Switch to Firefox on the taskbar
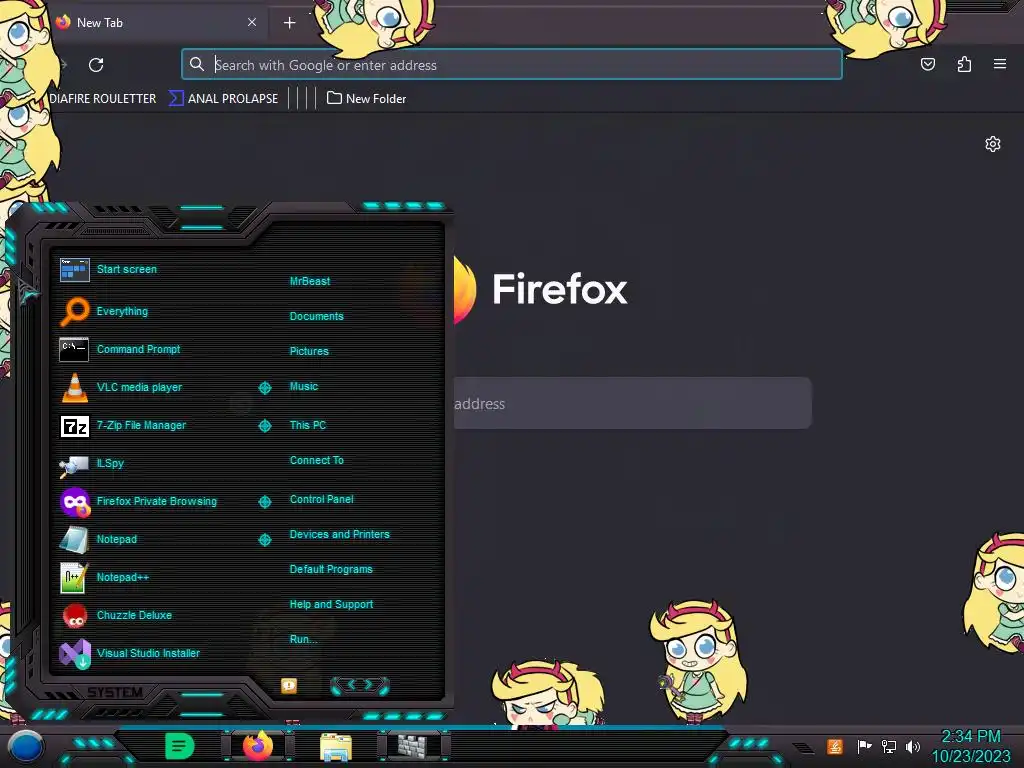The image size is (1024, 768). point(258,746)
